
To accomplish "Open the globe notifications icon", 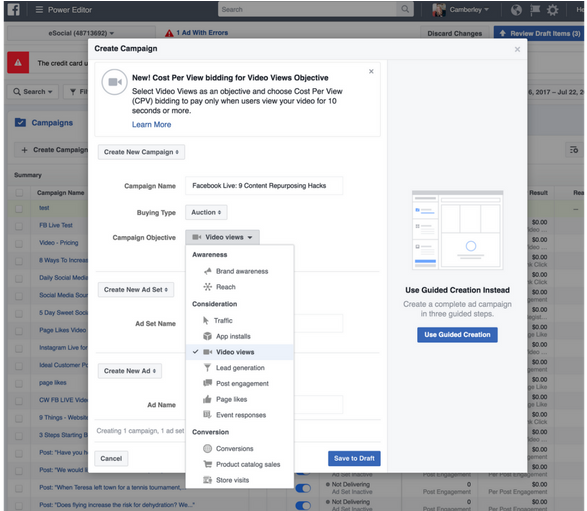I will point(516,10).
